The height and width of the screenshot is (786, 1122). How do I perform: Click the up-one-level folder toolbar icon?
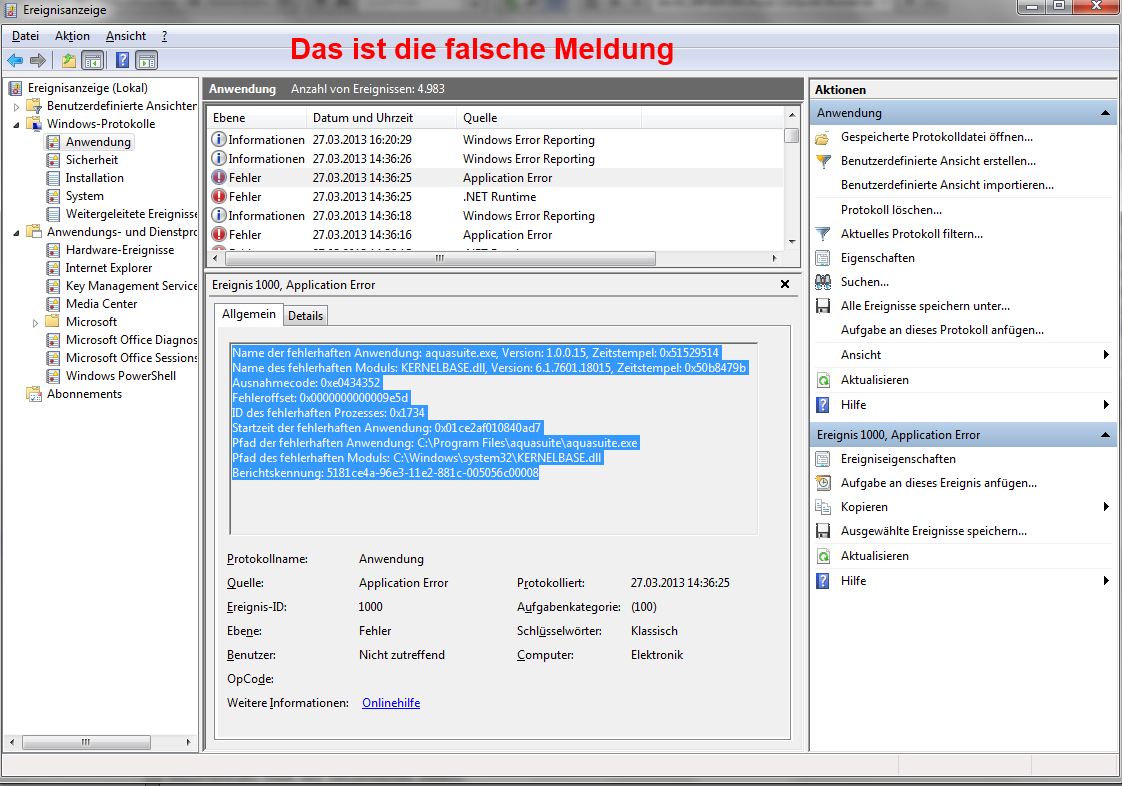tap(68, 60)
